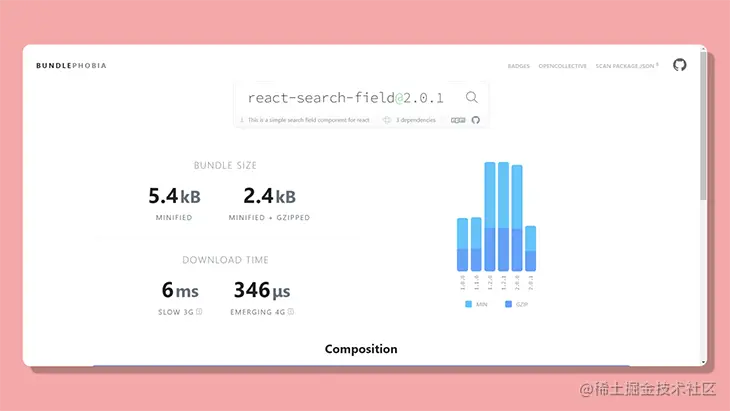730x411 pixels.
Task: Open the GitHub icon in the top header
Action: pyautogui.click(x=679, y=65)
